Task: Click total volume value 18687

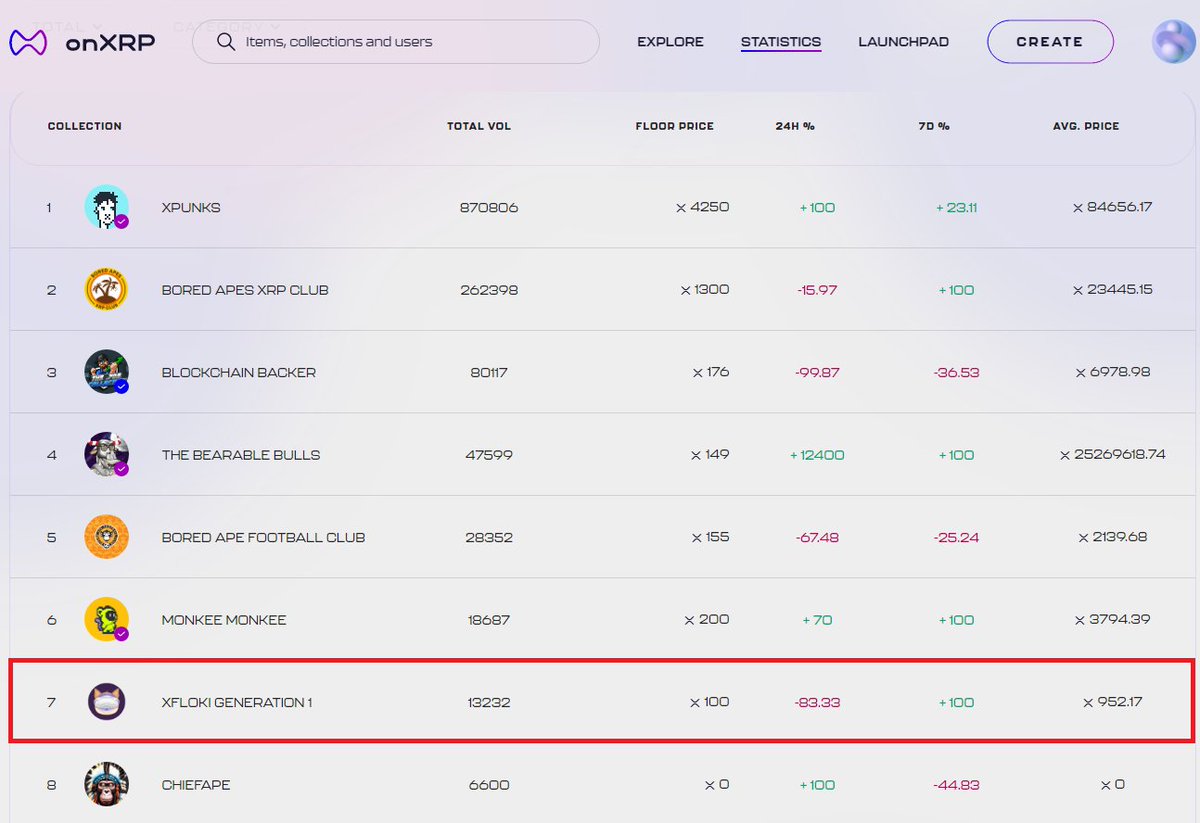Action: [489, 620]
